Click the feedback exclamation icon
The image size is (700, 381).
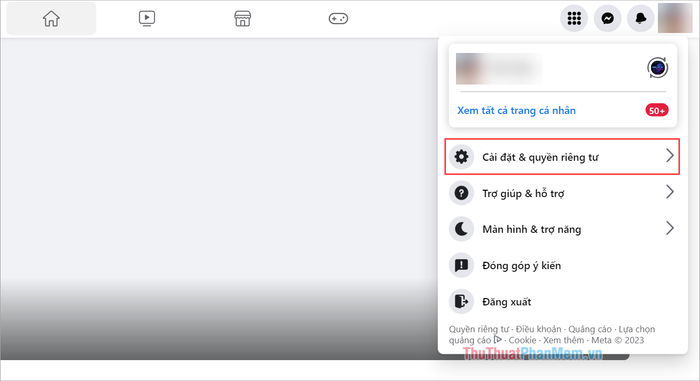pyautogui.click(x=461, y=265)
